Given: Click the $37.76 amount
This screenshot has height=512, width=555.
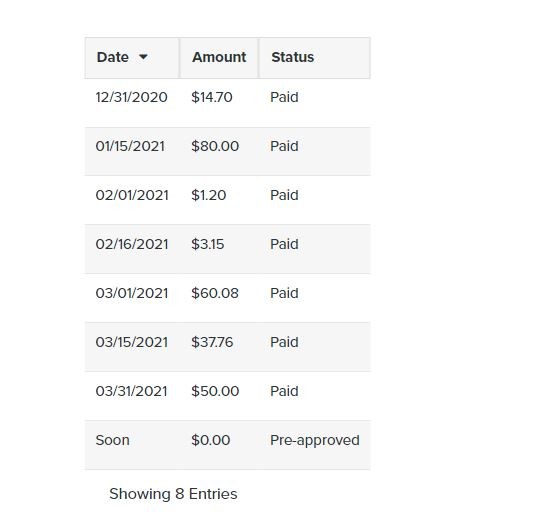Looking at the screenshot, I should tap(212, 342).
